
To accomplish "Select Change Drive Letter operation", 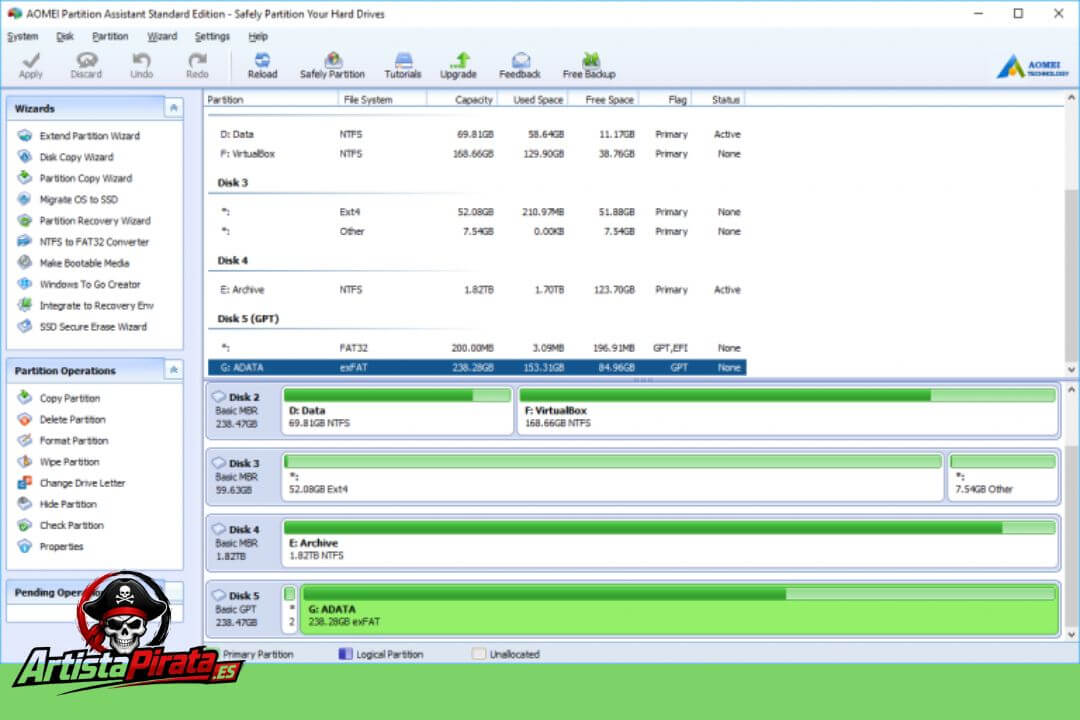I will click(72, 483).
